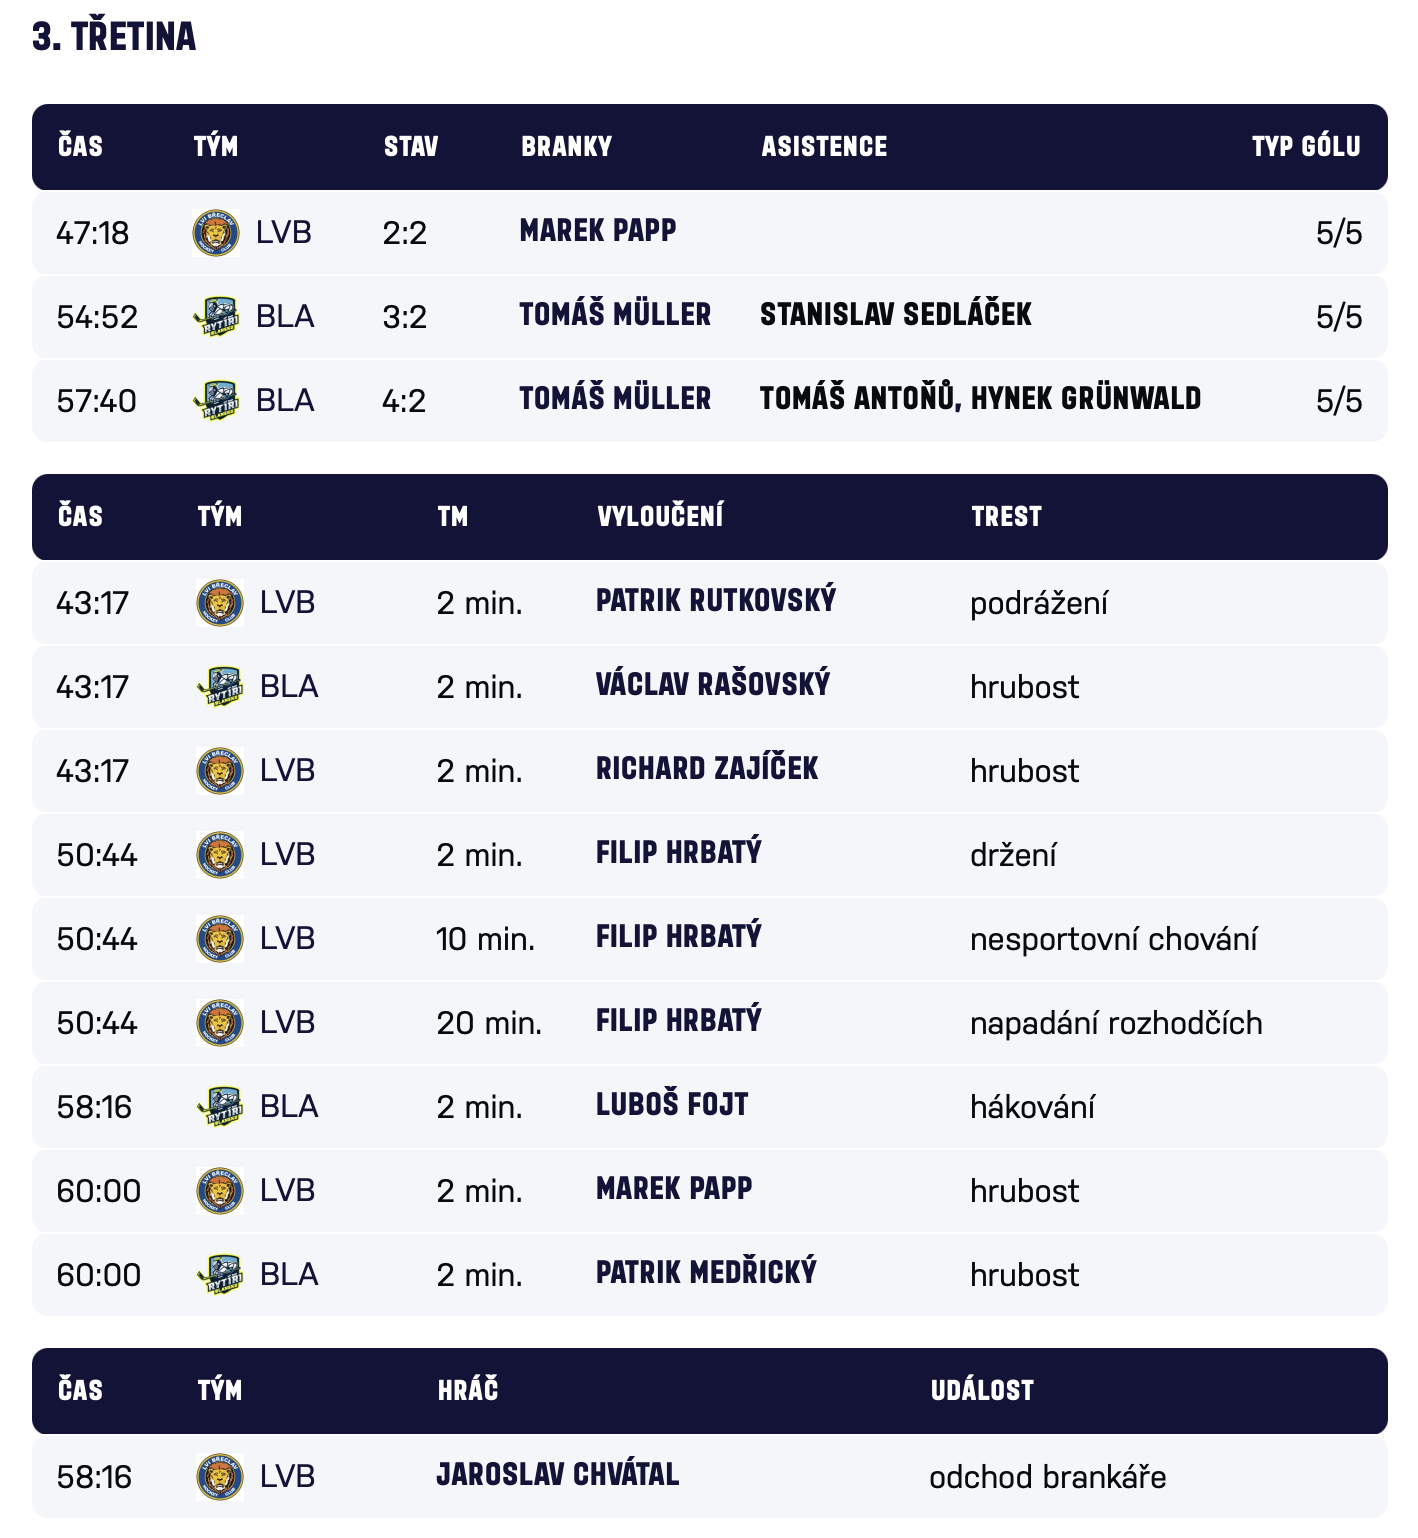The height and width of the screenshot is (1538, 1418).
Task: Click LVB logo beside Patrik Rutkovský penalty
Action: (220, 603)
